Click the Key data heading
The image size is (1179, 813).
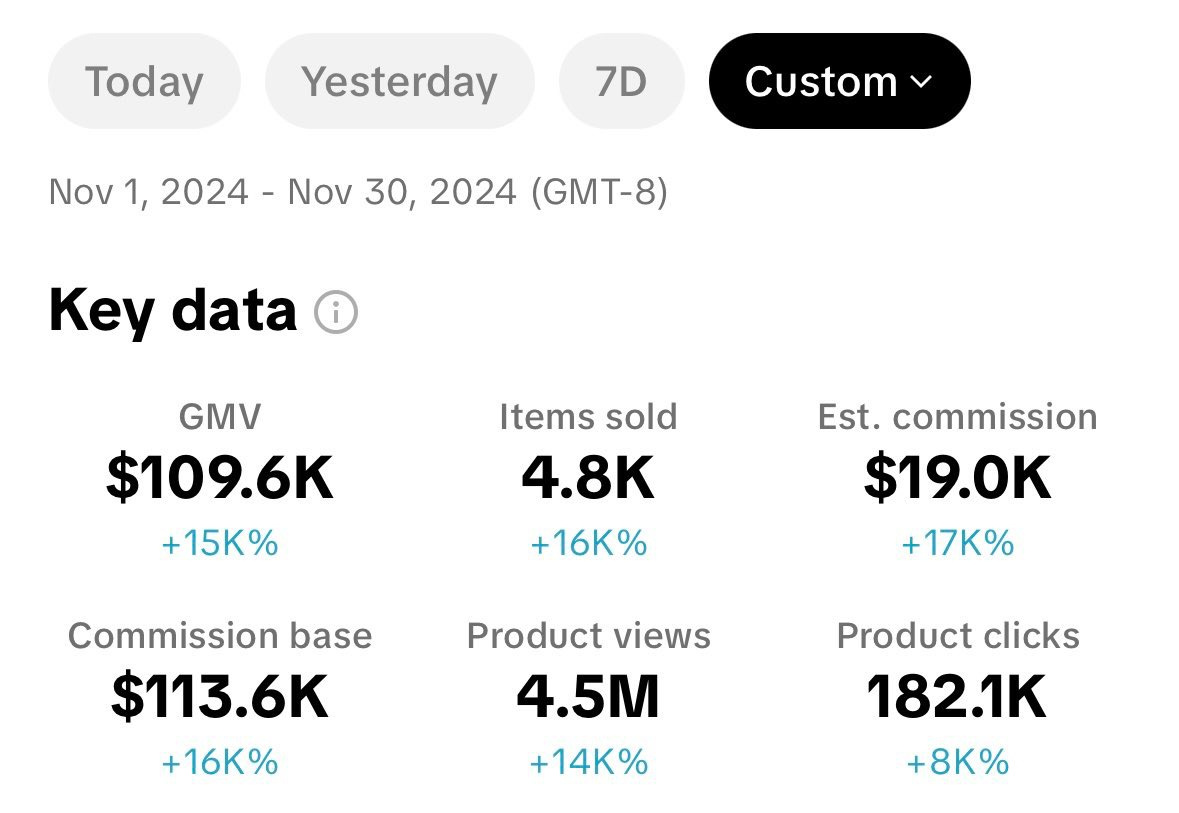pyautogui.click(x=172, y=311)
